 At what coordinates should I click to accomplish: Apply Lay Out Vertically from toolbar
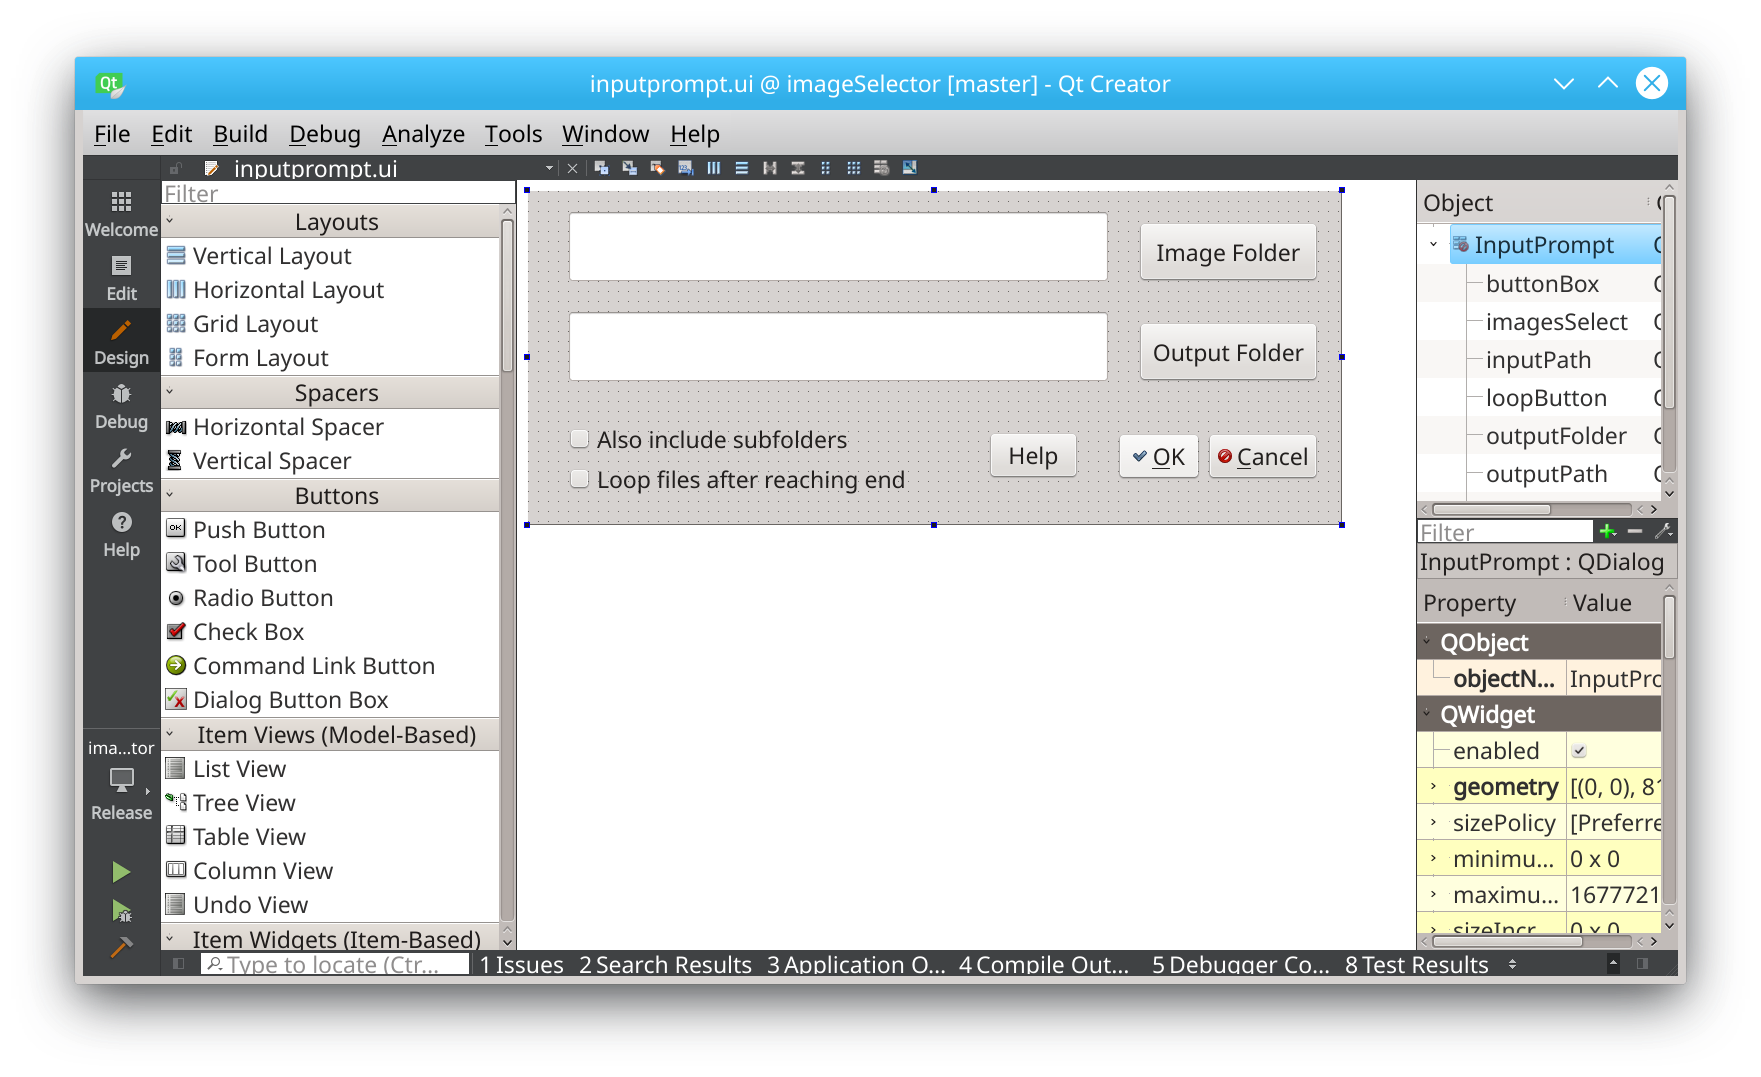click(x=741, y=168)
